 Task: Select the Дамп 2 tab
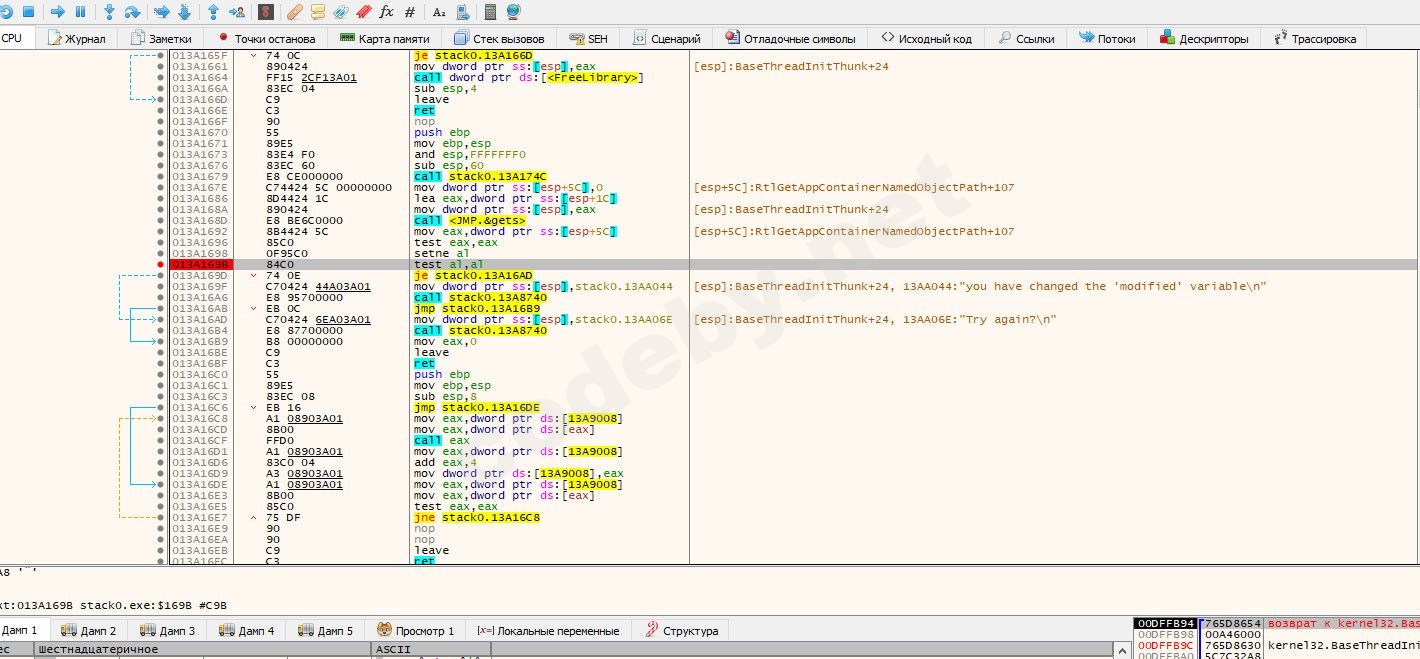(x=89, y=631)
